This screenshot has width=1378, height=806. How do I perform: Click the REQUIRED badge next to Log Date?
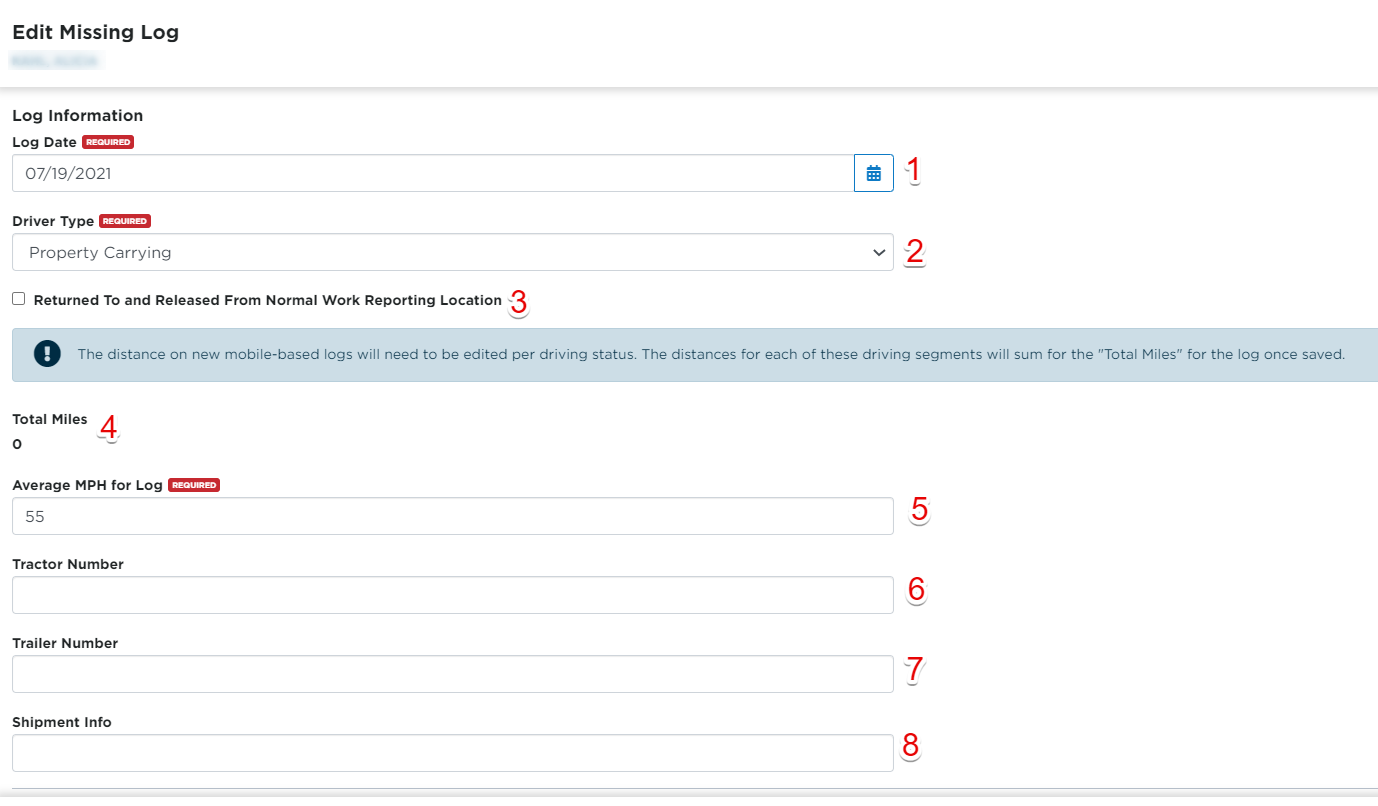(108, 142)
